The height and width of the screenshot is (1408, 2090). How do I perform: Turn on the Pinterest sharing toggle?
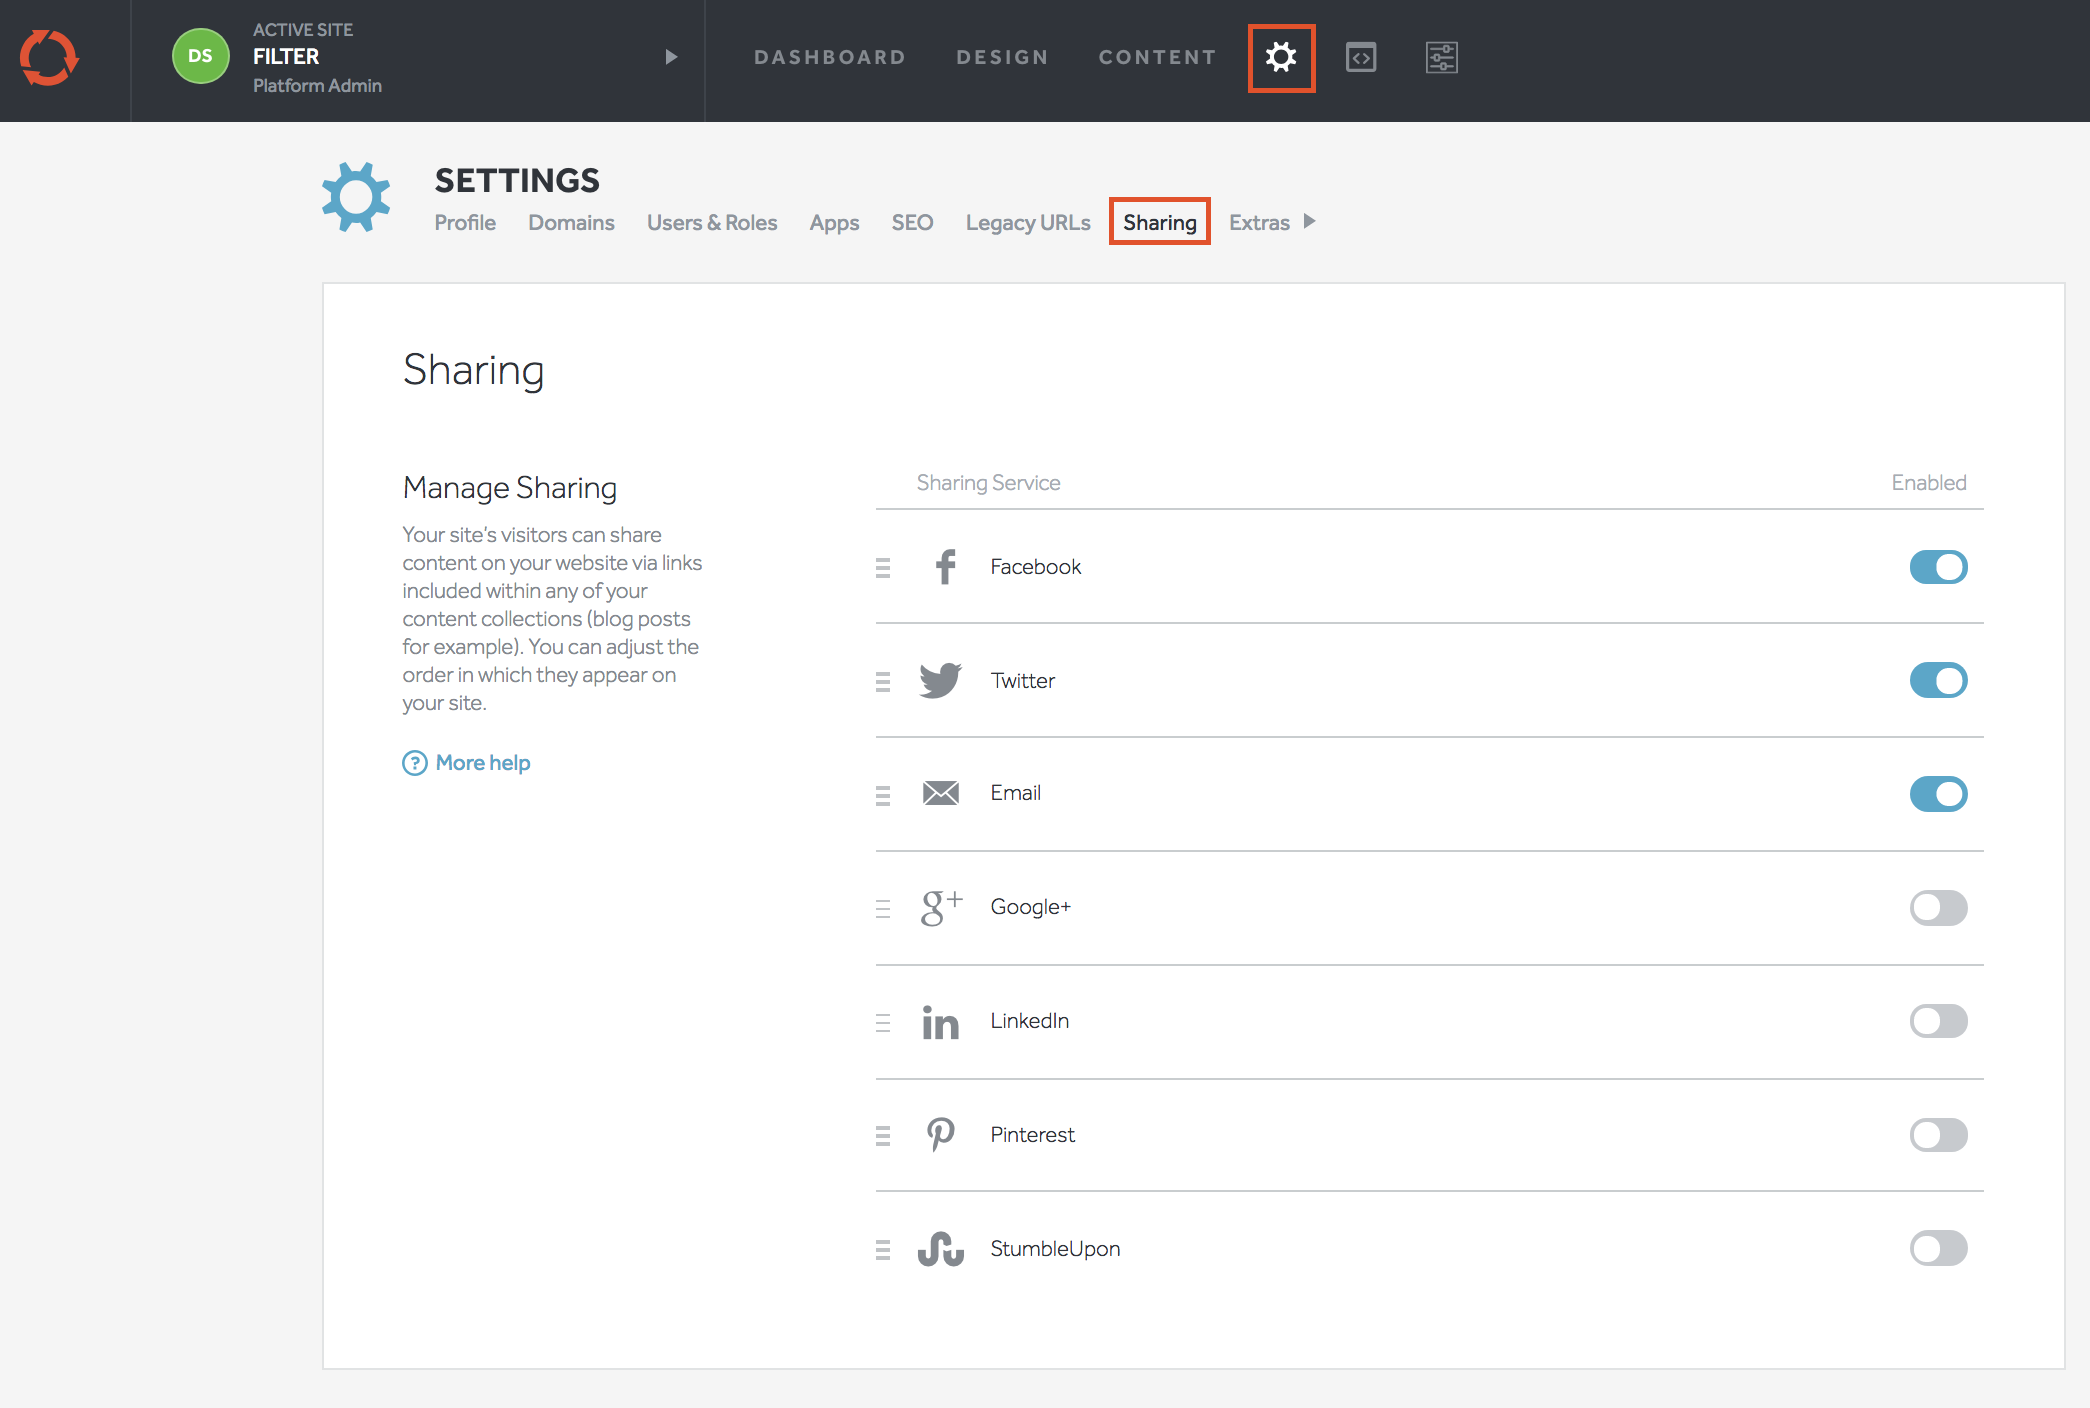pos(1938,1135)
